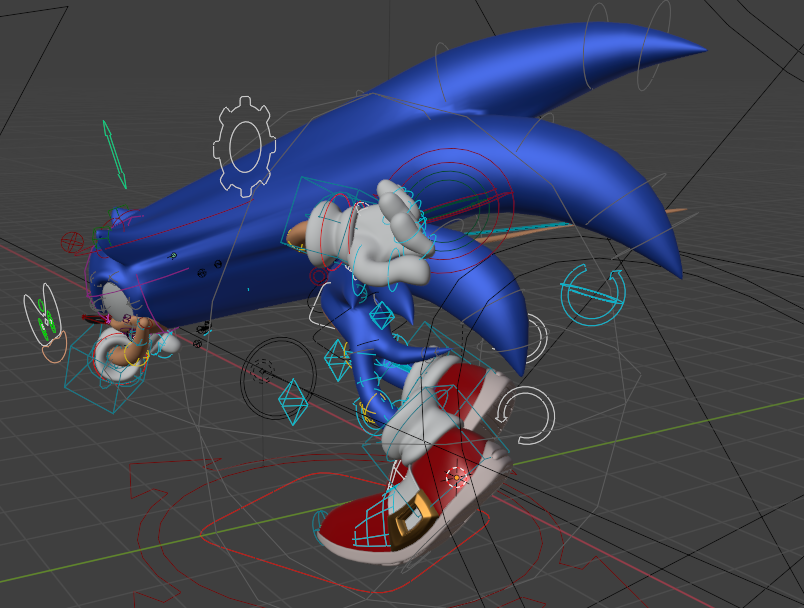Screen dimensions: 804x608
Task: Select the green double-headed arrow control
Action: coord(114,154)
